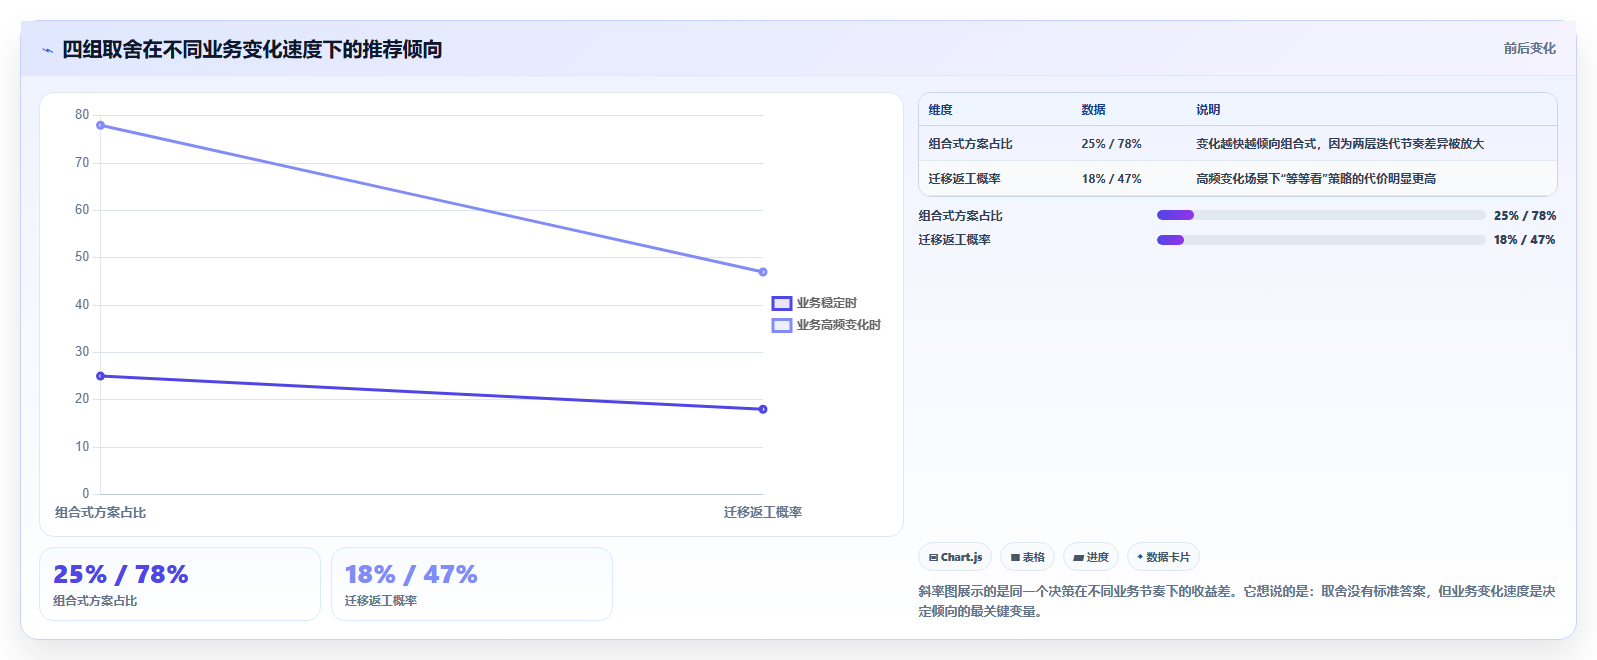Viewport: 1597px width, 660px height.
Task: Click x-axis label 迁移返工概率
Action: pos(763,512)
